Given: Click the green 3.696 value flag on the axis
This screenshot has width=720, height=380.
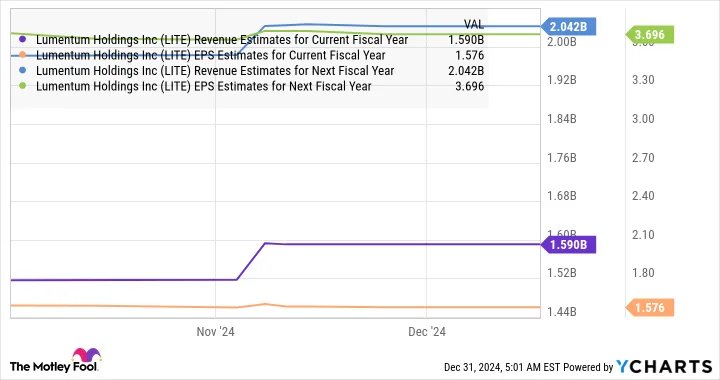Looking at the screenshot, I should (x=650, y=34).
